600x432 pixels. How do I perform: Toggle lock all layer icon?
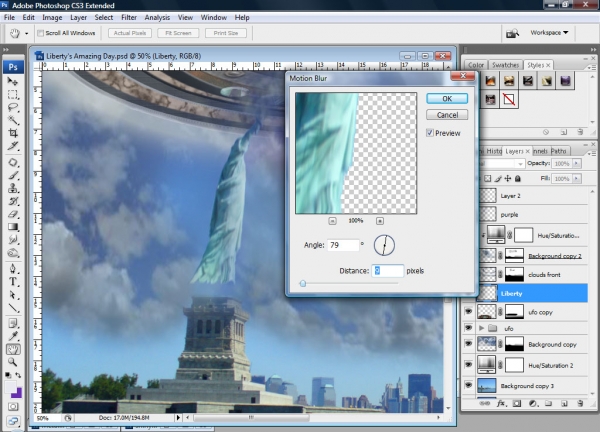[x=518, y=179]
